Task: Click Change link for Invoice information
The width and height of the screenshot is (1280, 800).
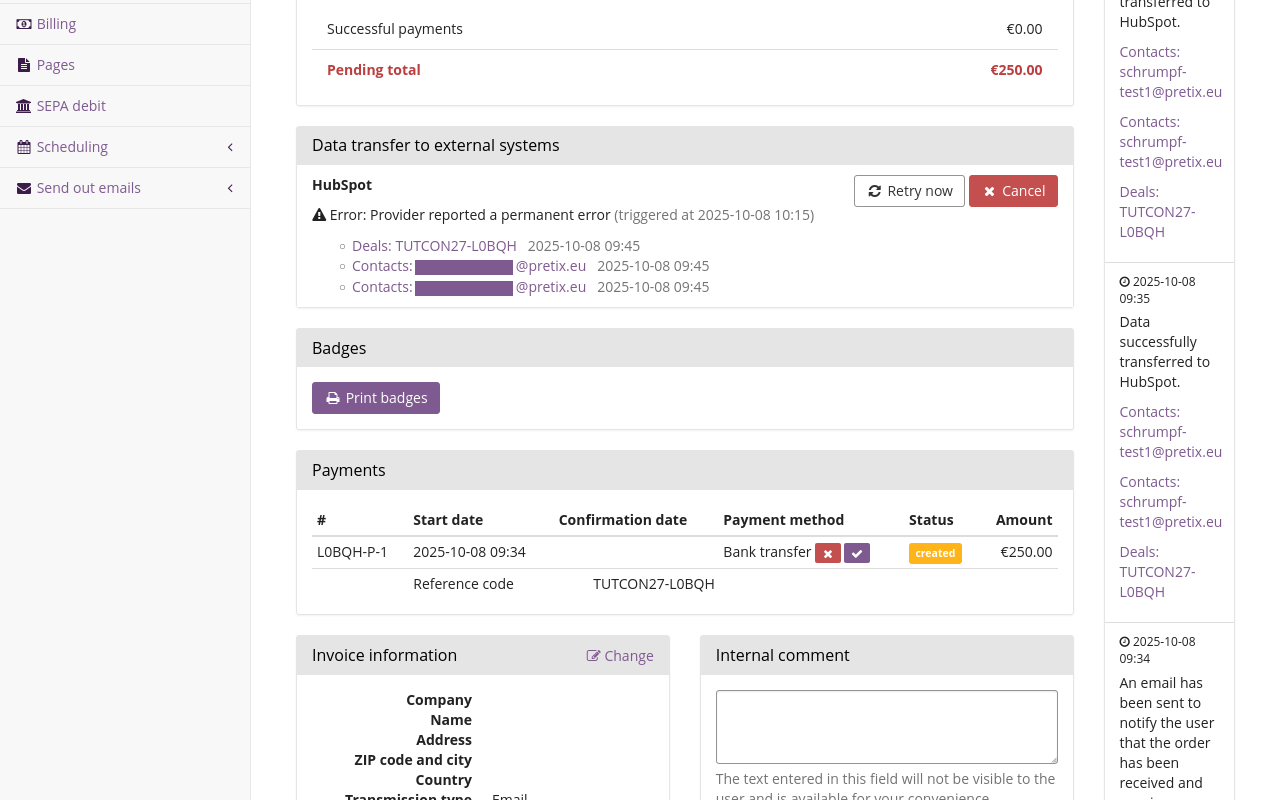Action: pyautogui.click(x=620, y=656)
